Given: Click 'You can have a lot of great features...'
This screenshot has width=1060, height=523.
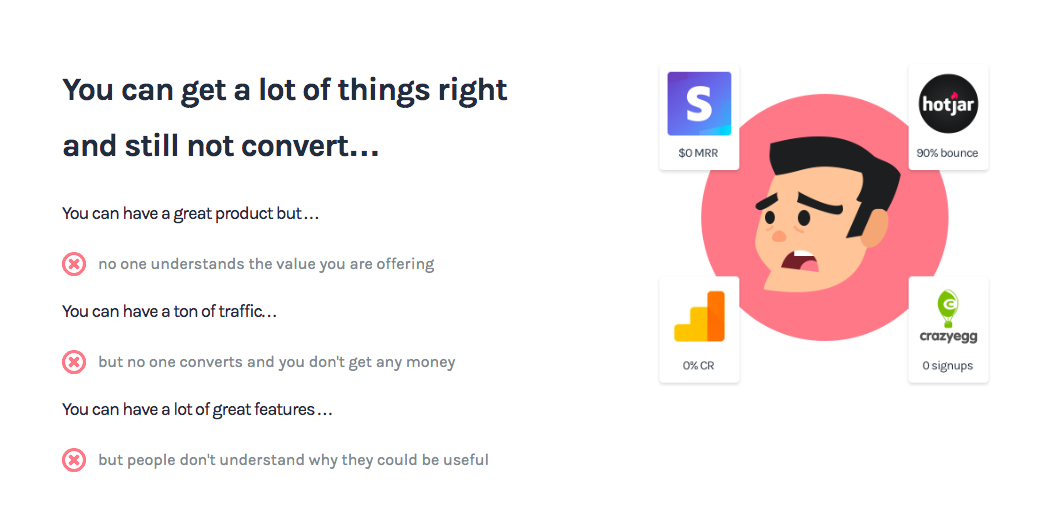Looking at the screenshot, I should tap(197, 409).
